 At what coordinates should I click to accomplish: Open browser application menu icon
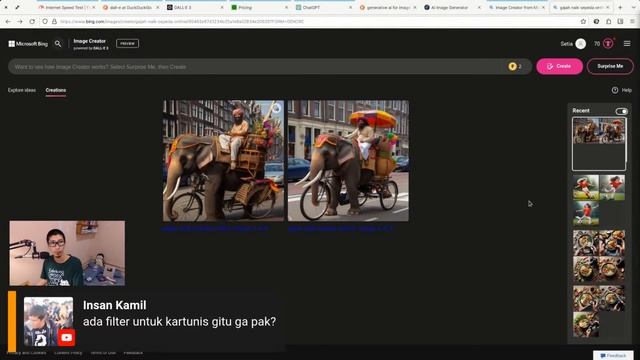coord(632,21)
